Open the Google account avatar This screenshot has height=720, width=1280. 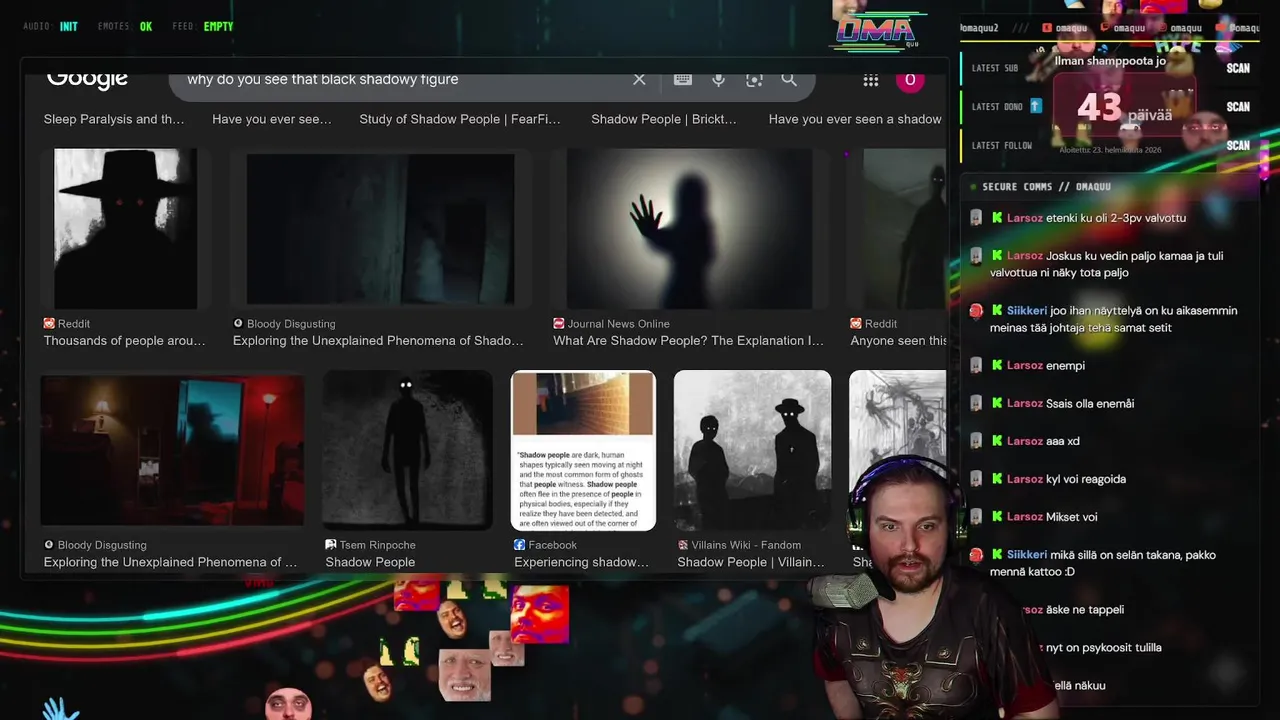click(x=909, y=80)
